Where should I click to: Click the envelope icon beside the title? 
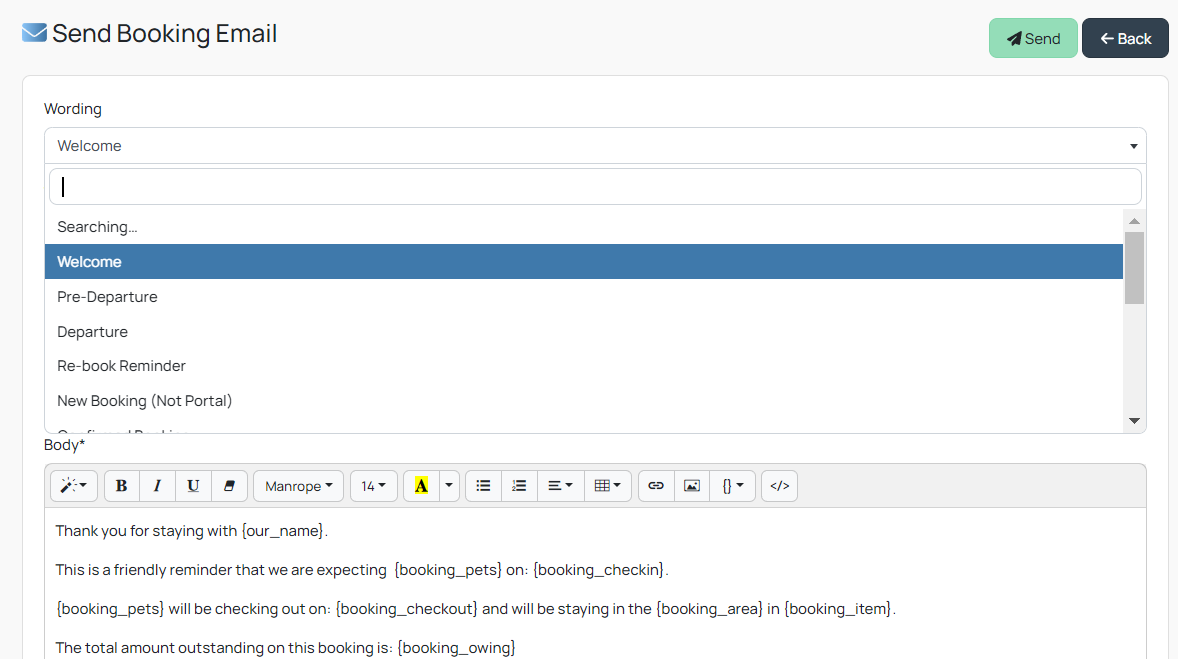(x=35, y=33)
